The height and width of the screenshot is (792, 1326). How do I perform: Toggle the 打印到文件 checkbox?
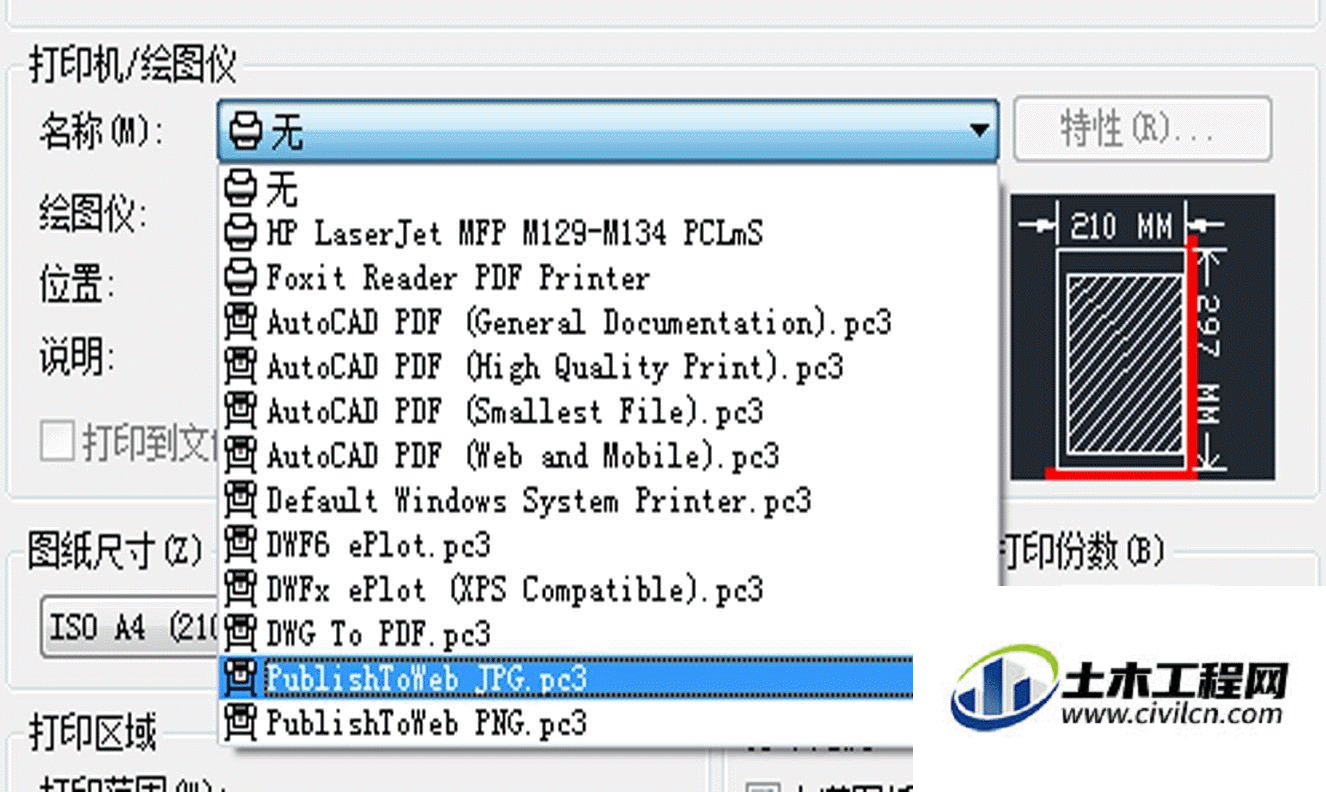pyautogui.click(x=57, y=440)
